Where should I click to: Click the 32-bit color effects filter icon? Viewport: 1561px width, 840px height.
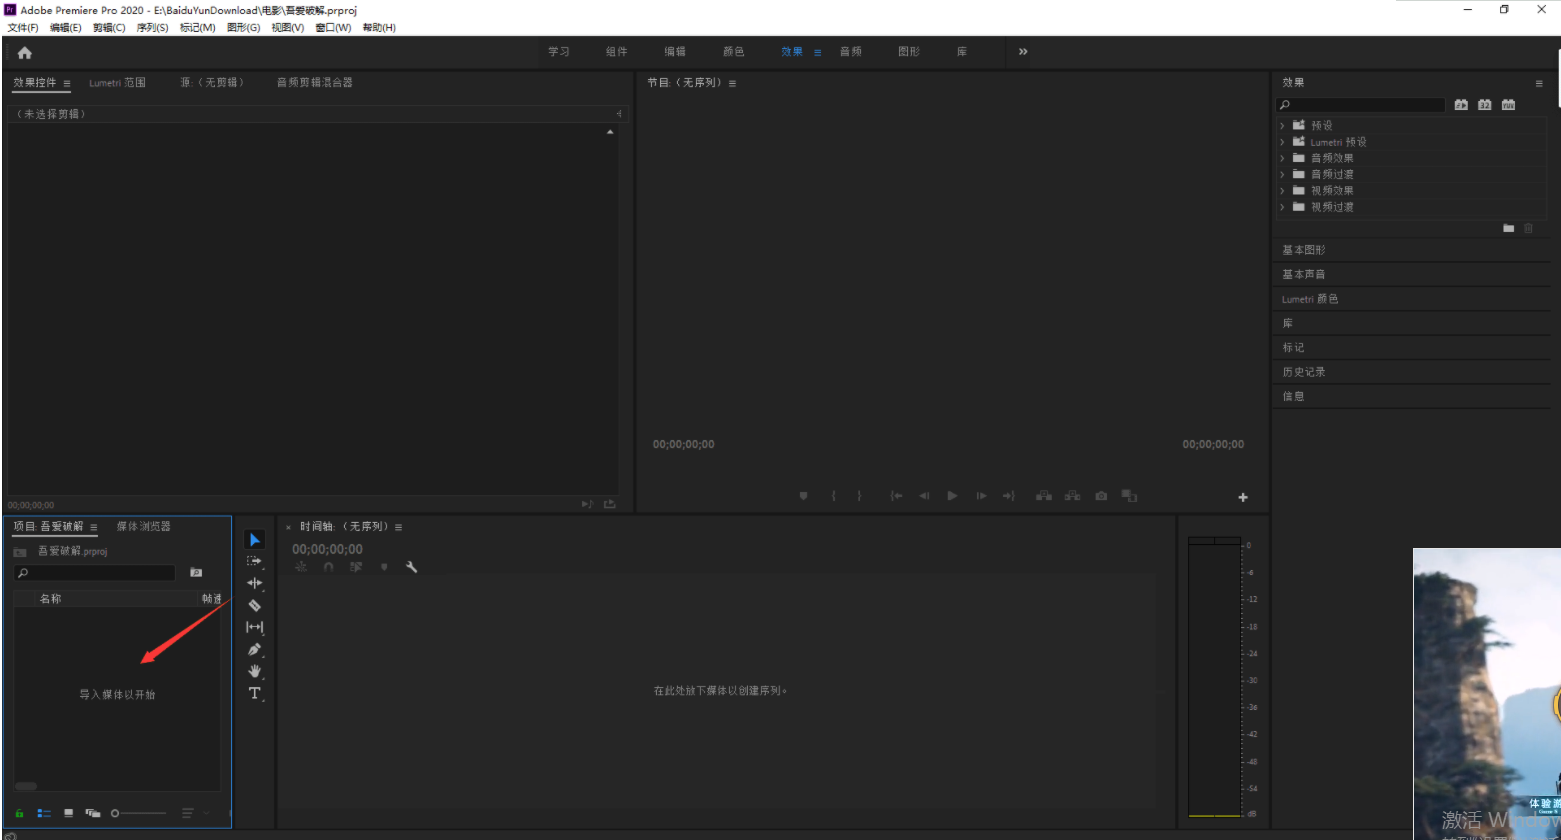coord(1485,105)
